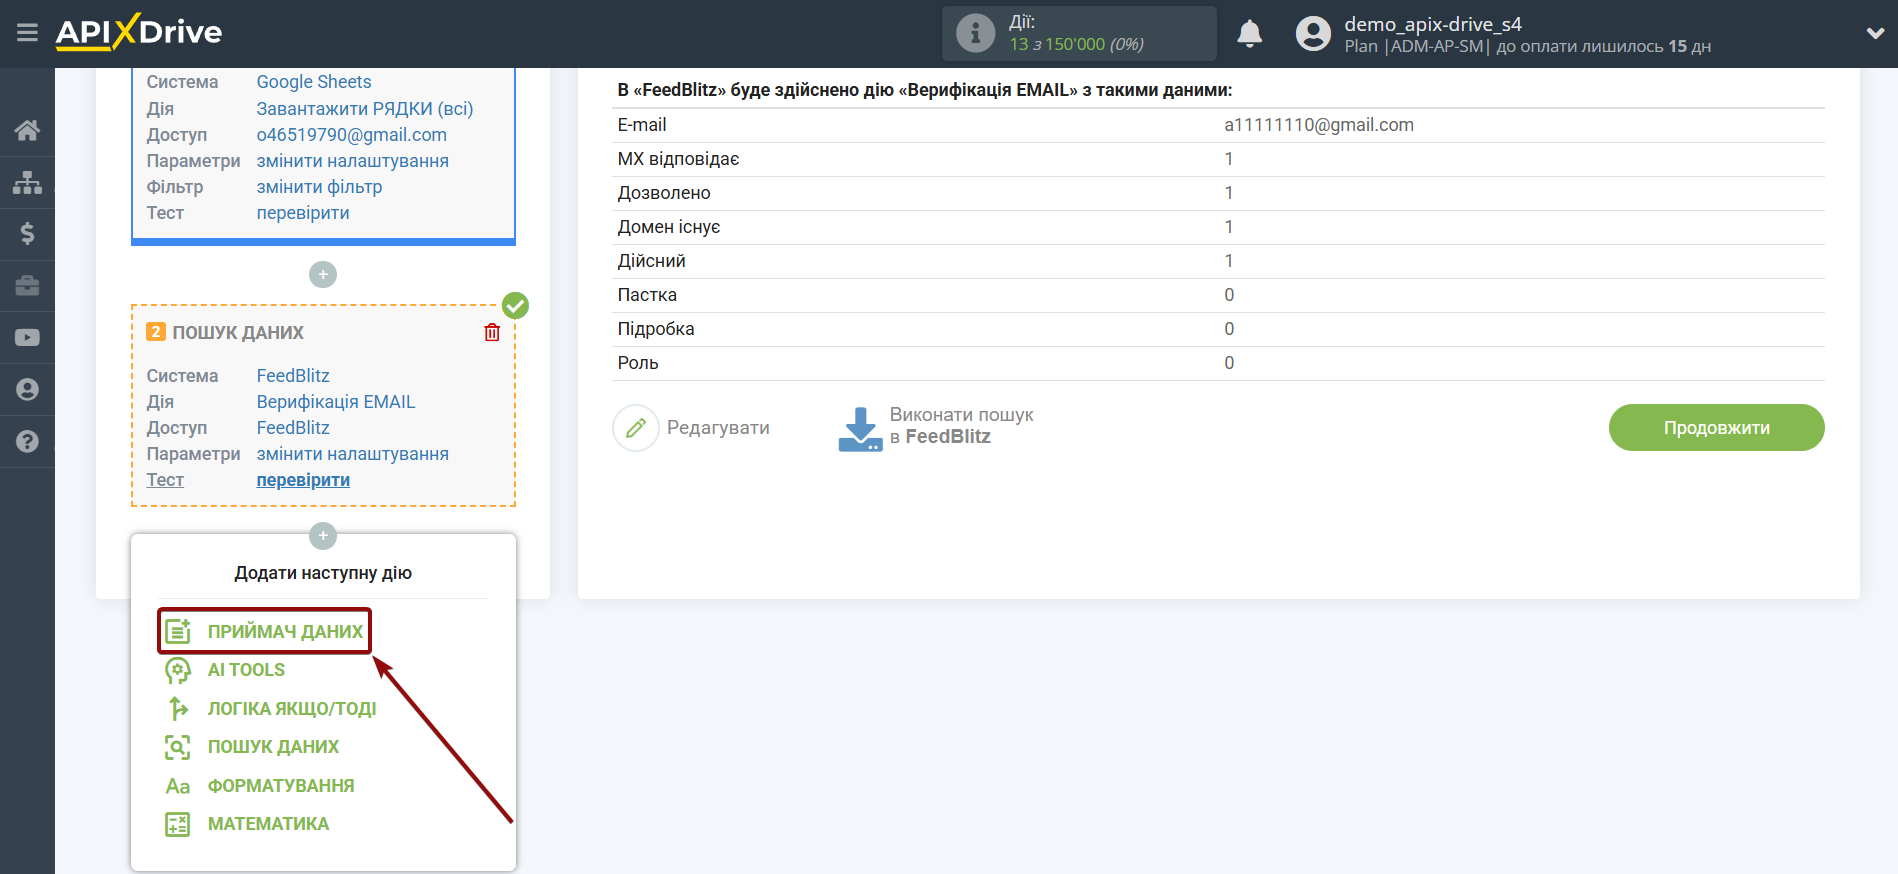Open the briefcase icon in sidebar
1898x874 pixels.
(x=27, y=286)
